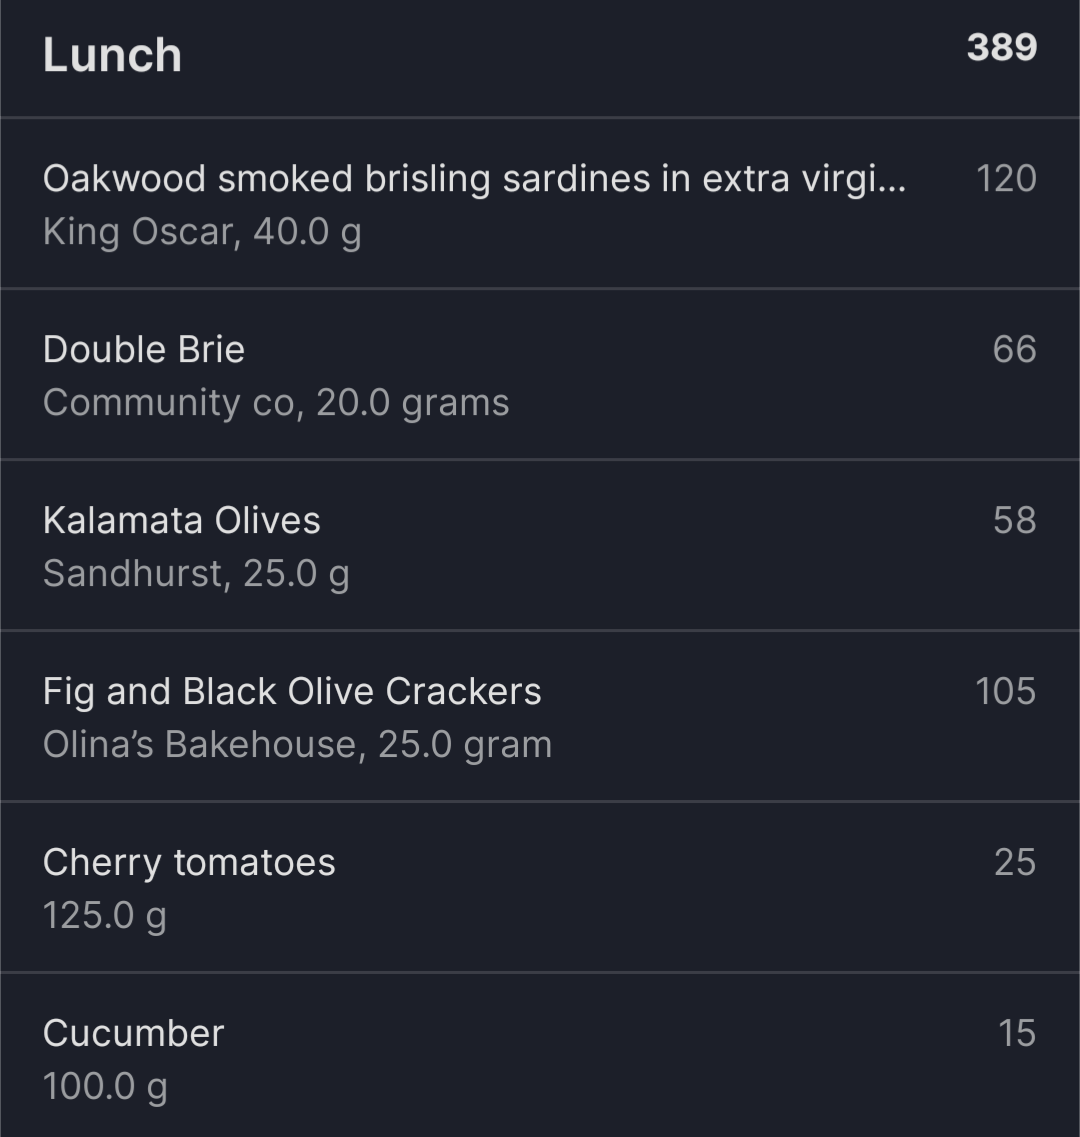Tap the 66 calorie value for Brie

(1015, 350)
